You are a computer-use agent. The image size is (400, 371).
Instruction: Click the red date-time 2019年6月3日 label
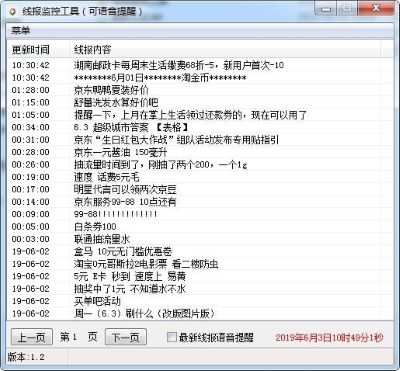[329, 338]
